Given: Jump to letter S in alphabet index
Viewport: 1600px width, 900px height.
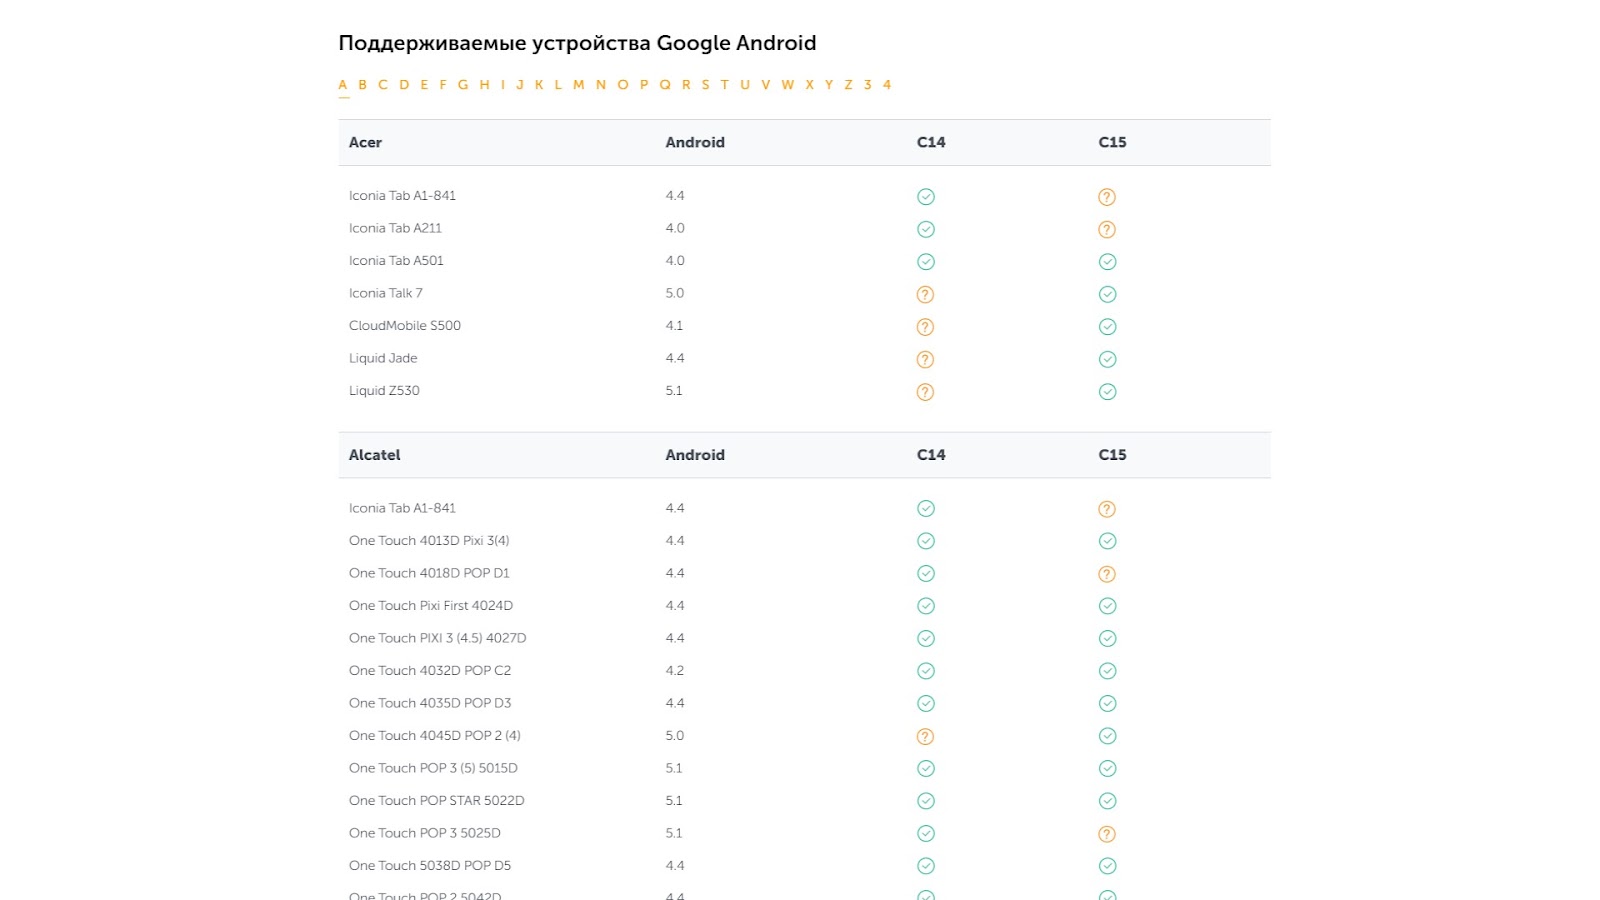Looking at the screenshot, I should pos(705,85).
